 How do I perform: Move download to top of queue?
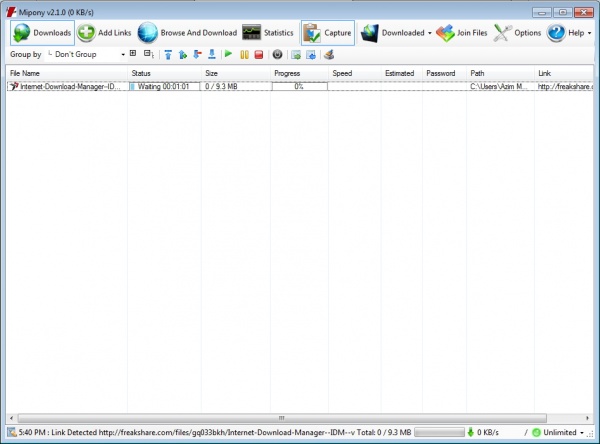point(168,55)
